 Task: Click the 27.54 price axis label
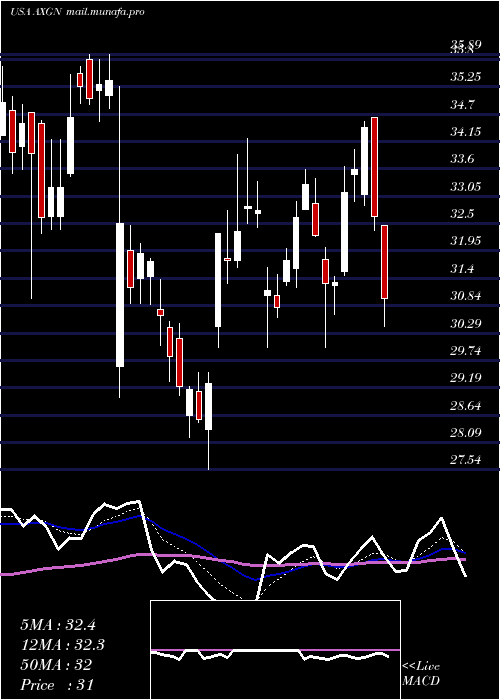click(x=466, y=460)
